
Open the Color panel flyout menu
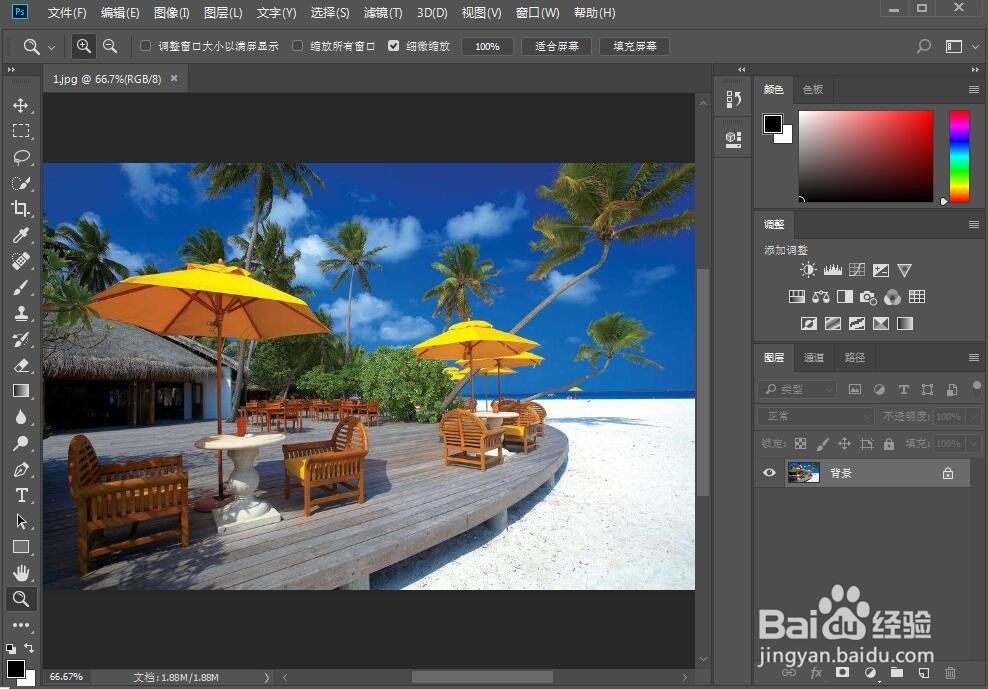click(974, 90)
